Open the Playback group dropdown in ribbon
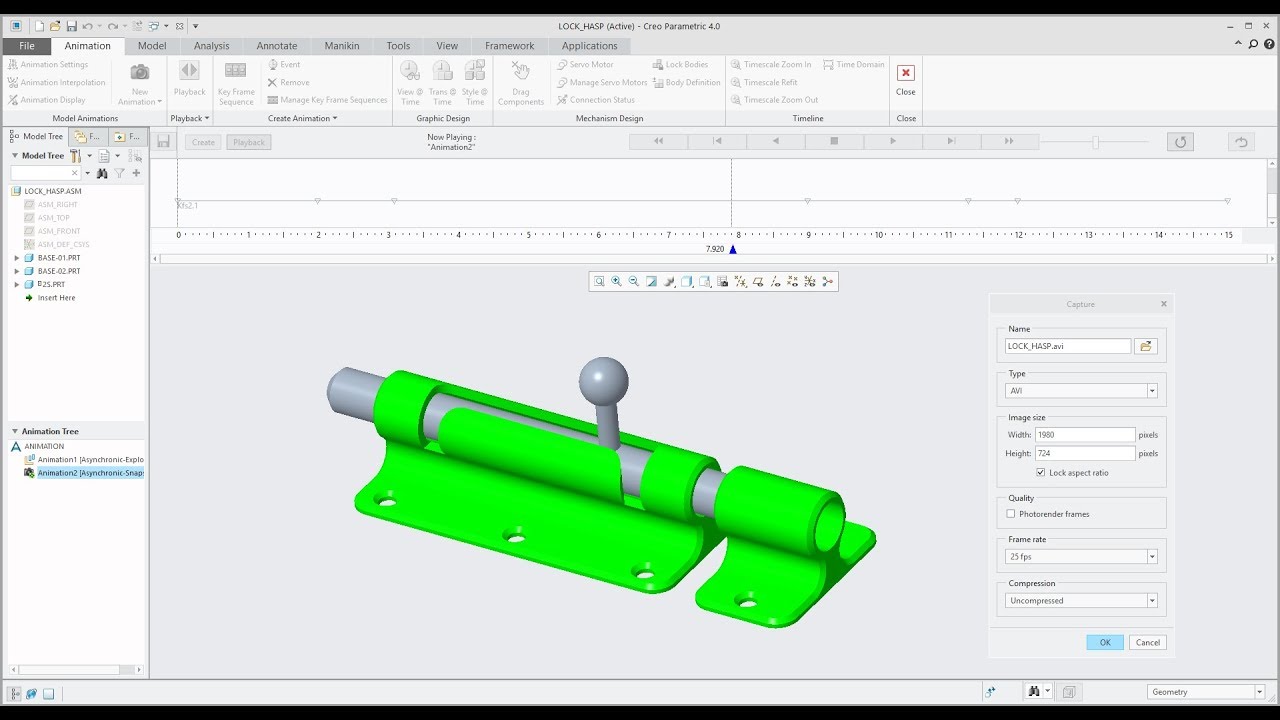This screenshot has width=1280, height=720. pos(190,118)
